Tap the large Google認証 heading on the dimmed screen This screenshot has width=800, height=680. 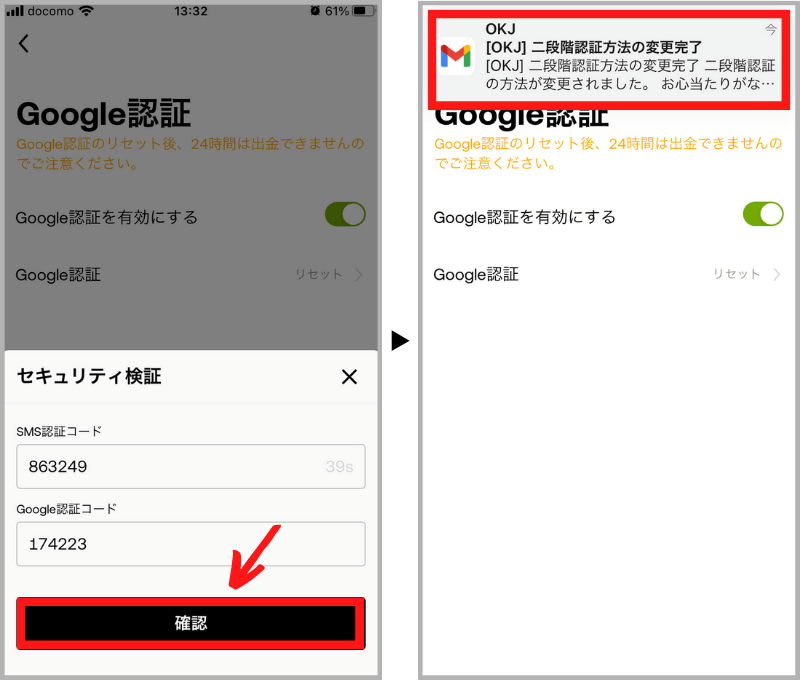point(104,113)
